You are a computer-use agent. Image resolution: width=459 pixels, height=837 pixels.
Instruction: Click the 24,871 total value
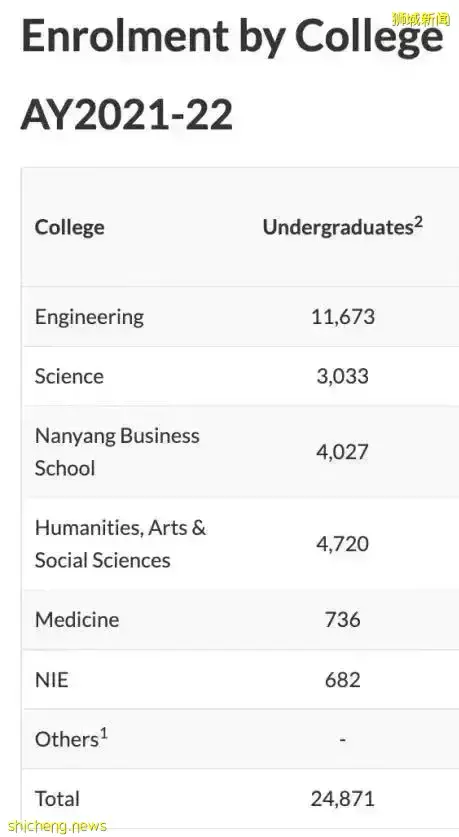tap(343, 799)
